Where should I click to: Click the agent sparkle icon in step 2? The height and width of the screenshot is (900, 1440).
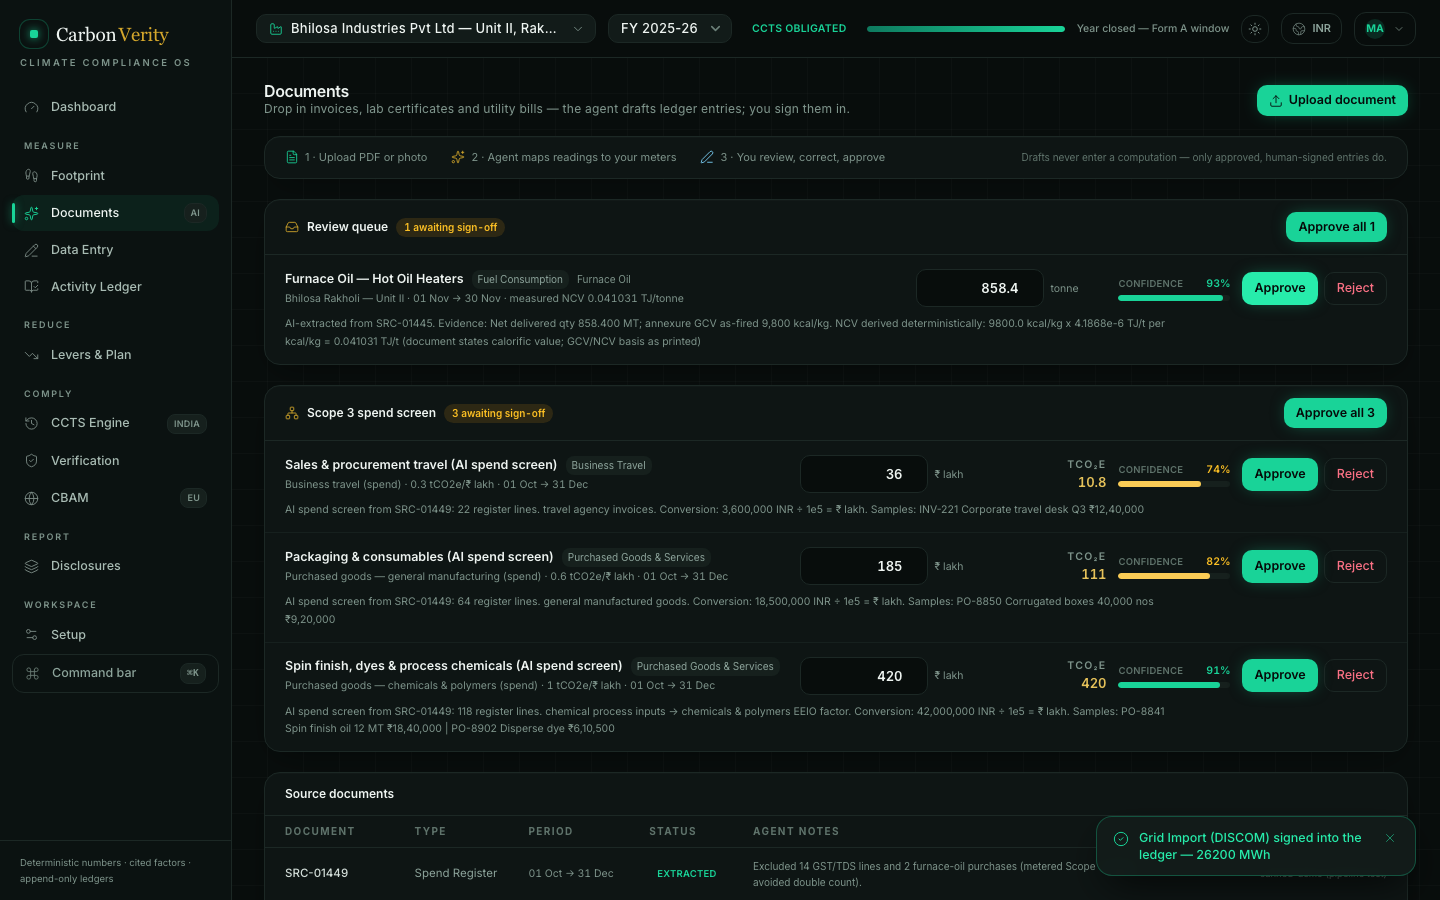[458, 157]
